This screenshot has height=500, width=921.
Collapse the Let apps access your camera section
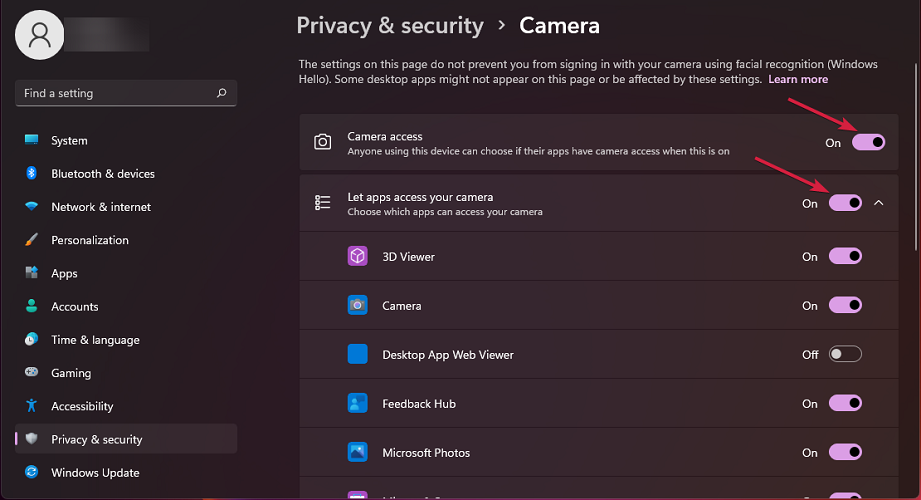pos(879,203)
